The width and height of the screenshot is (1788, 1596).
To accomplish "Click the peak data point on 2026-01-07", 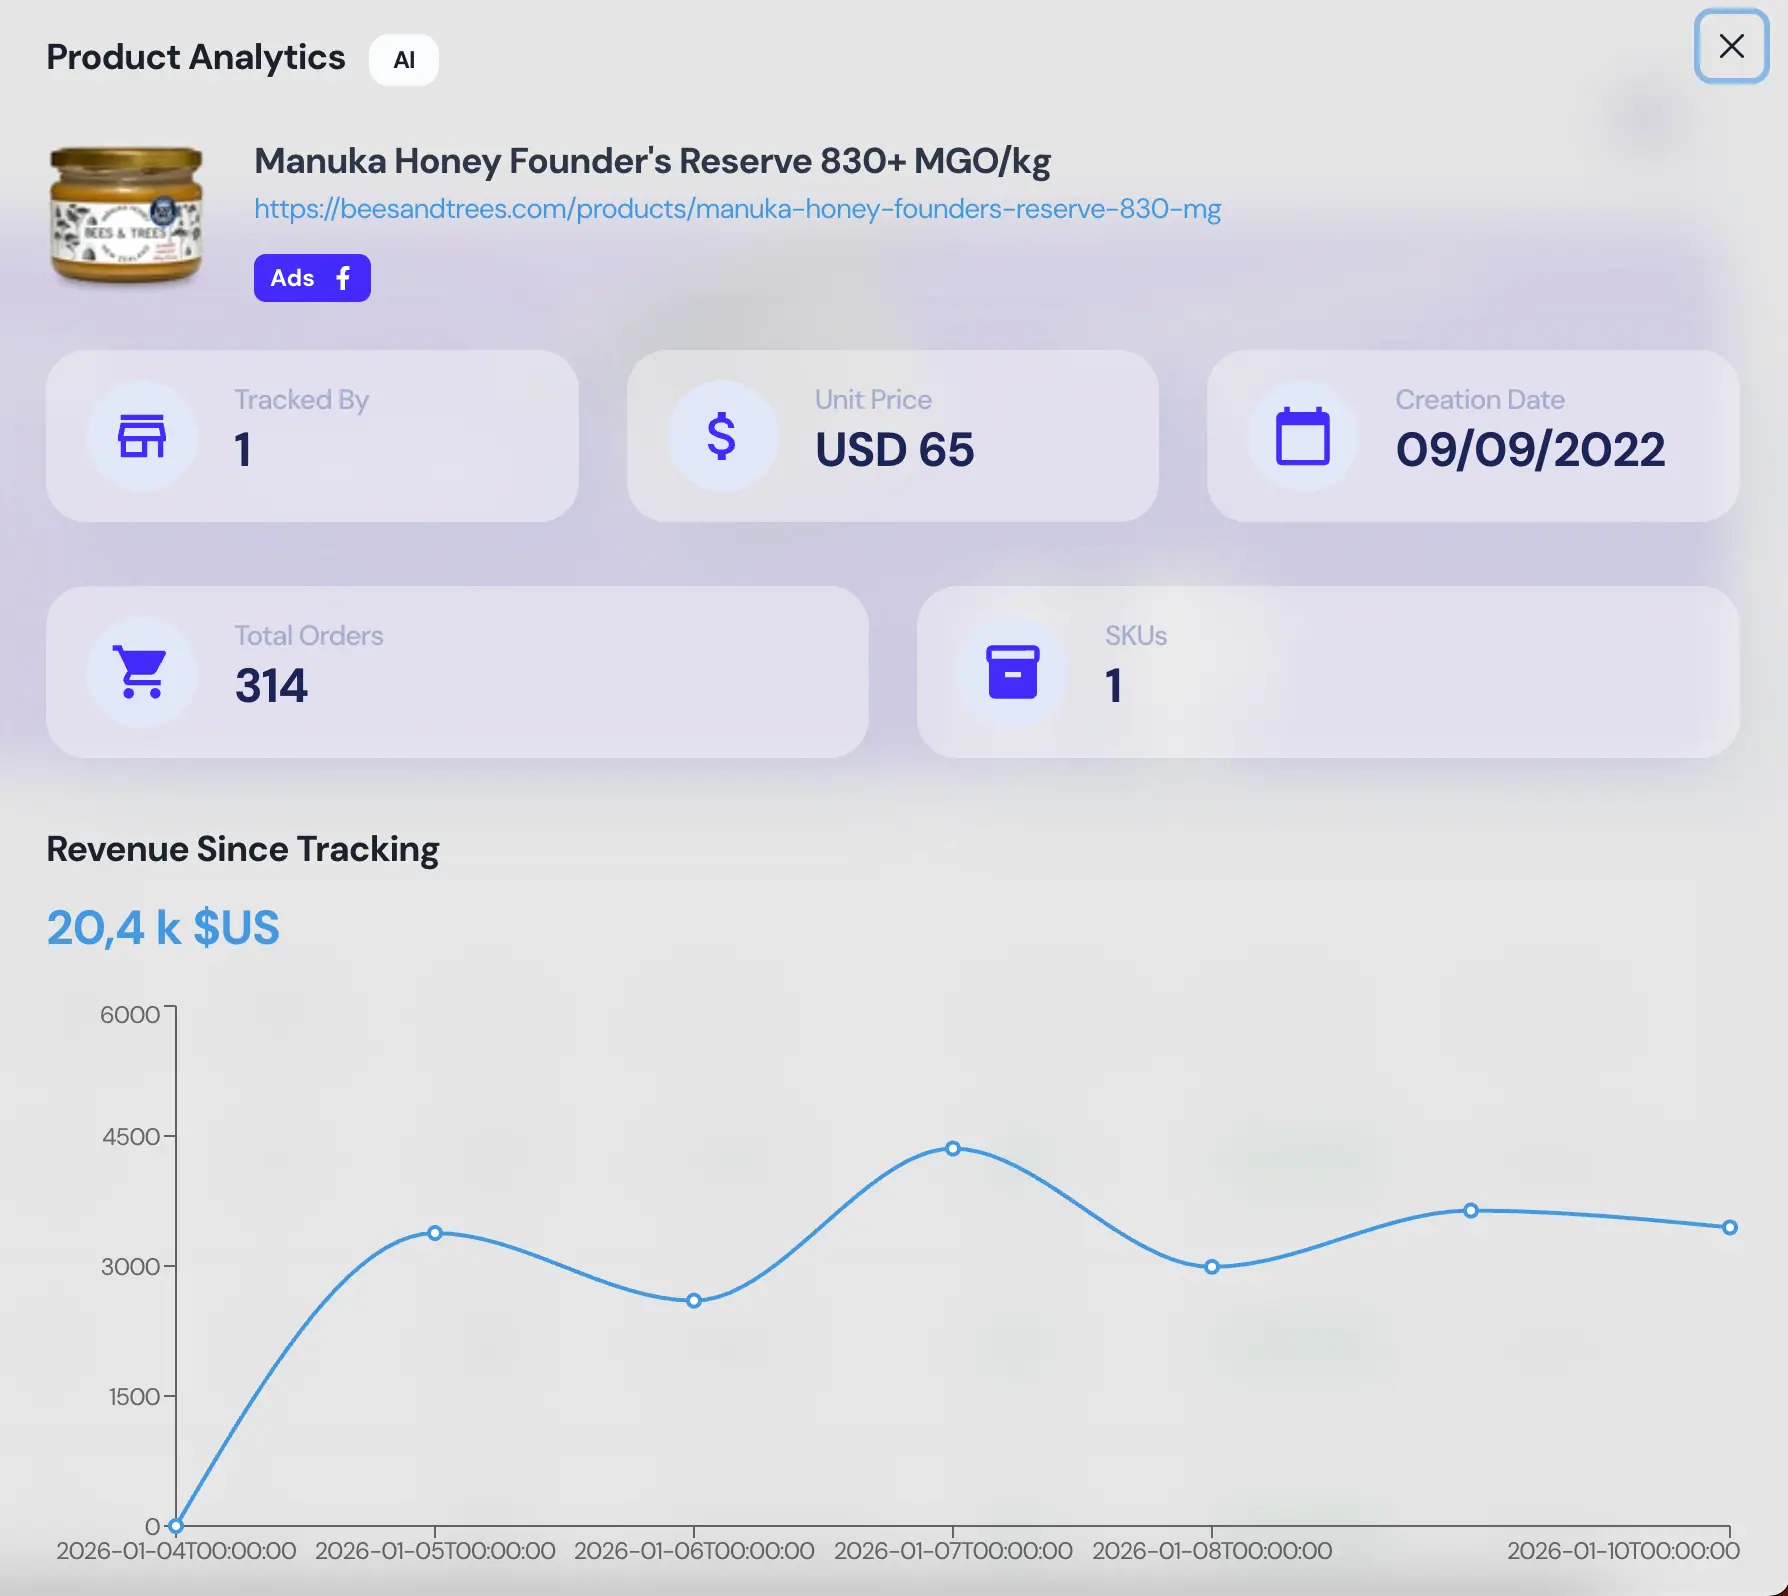I will click(x=953, y=1149).
